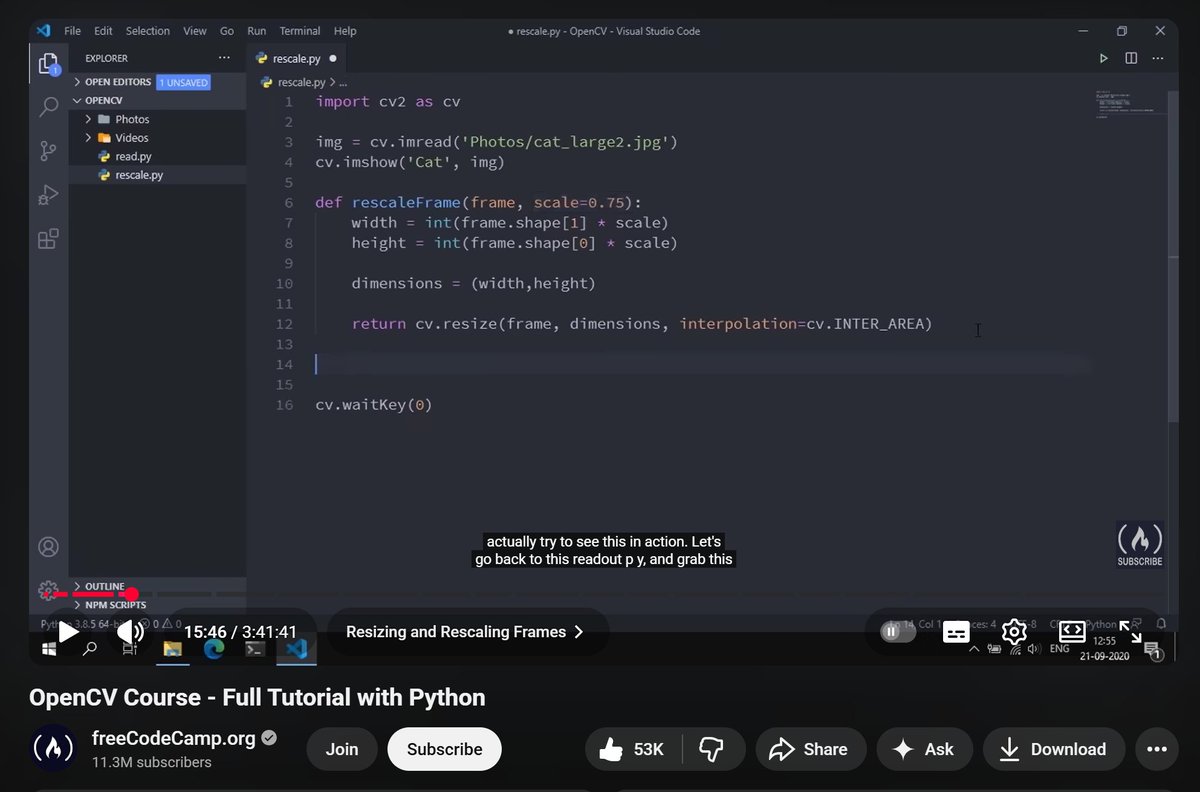This screenshot has height=792, width=1200.
Task: Open the View menu
Action: coord(195,31)
